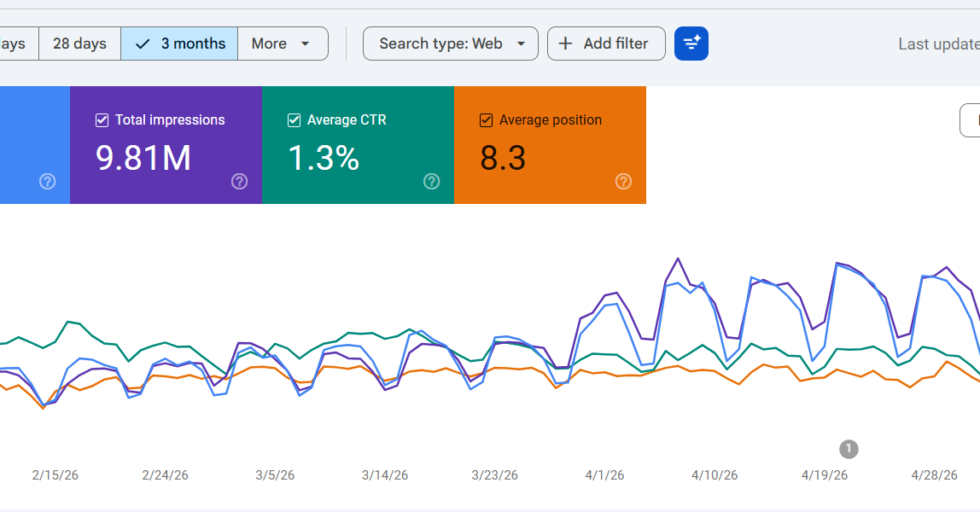The height and width of the screenshot is (512, 980).
Task: Click the 4/28/26 axis date label
Action: tap(934, 475)
